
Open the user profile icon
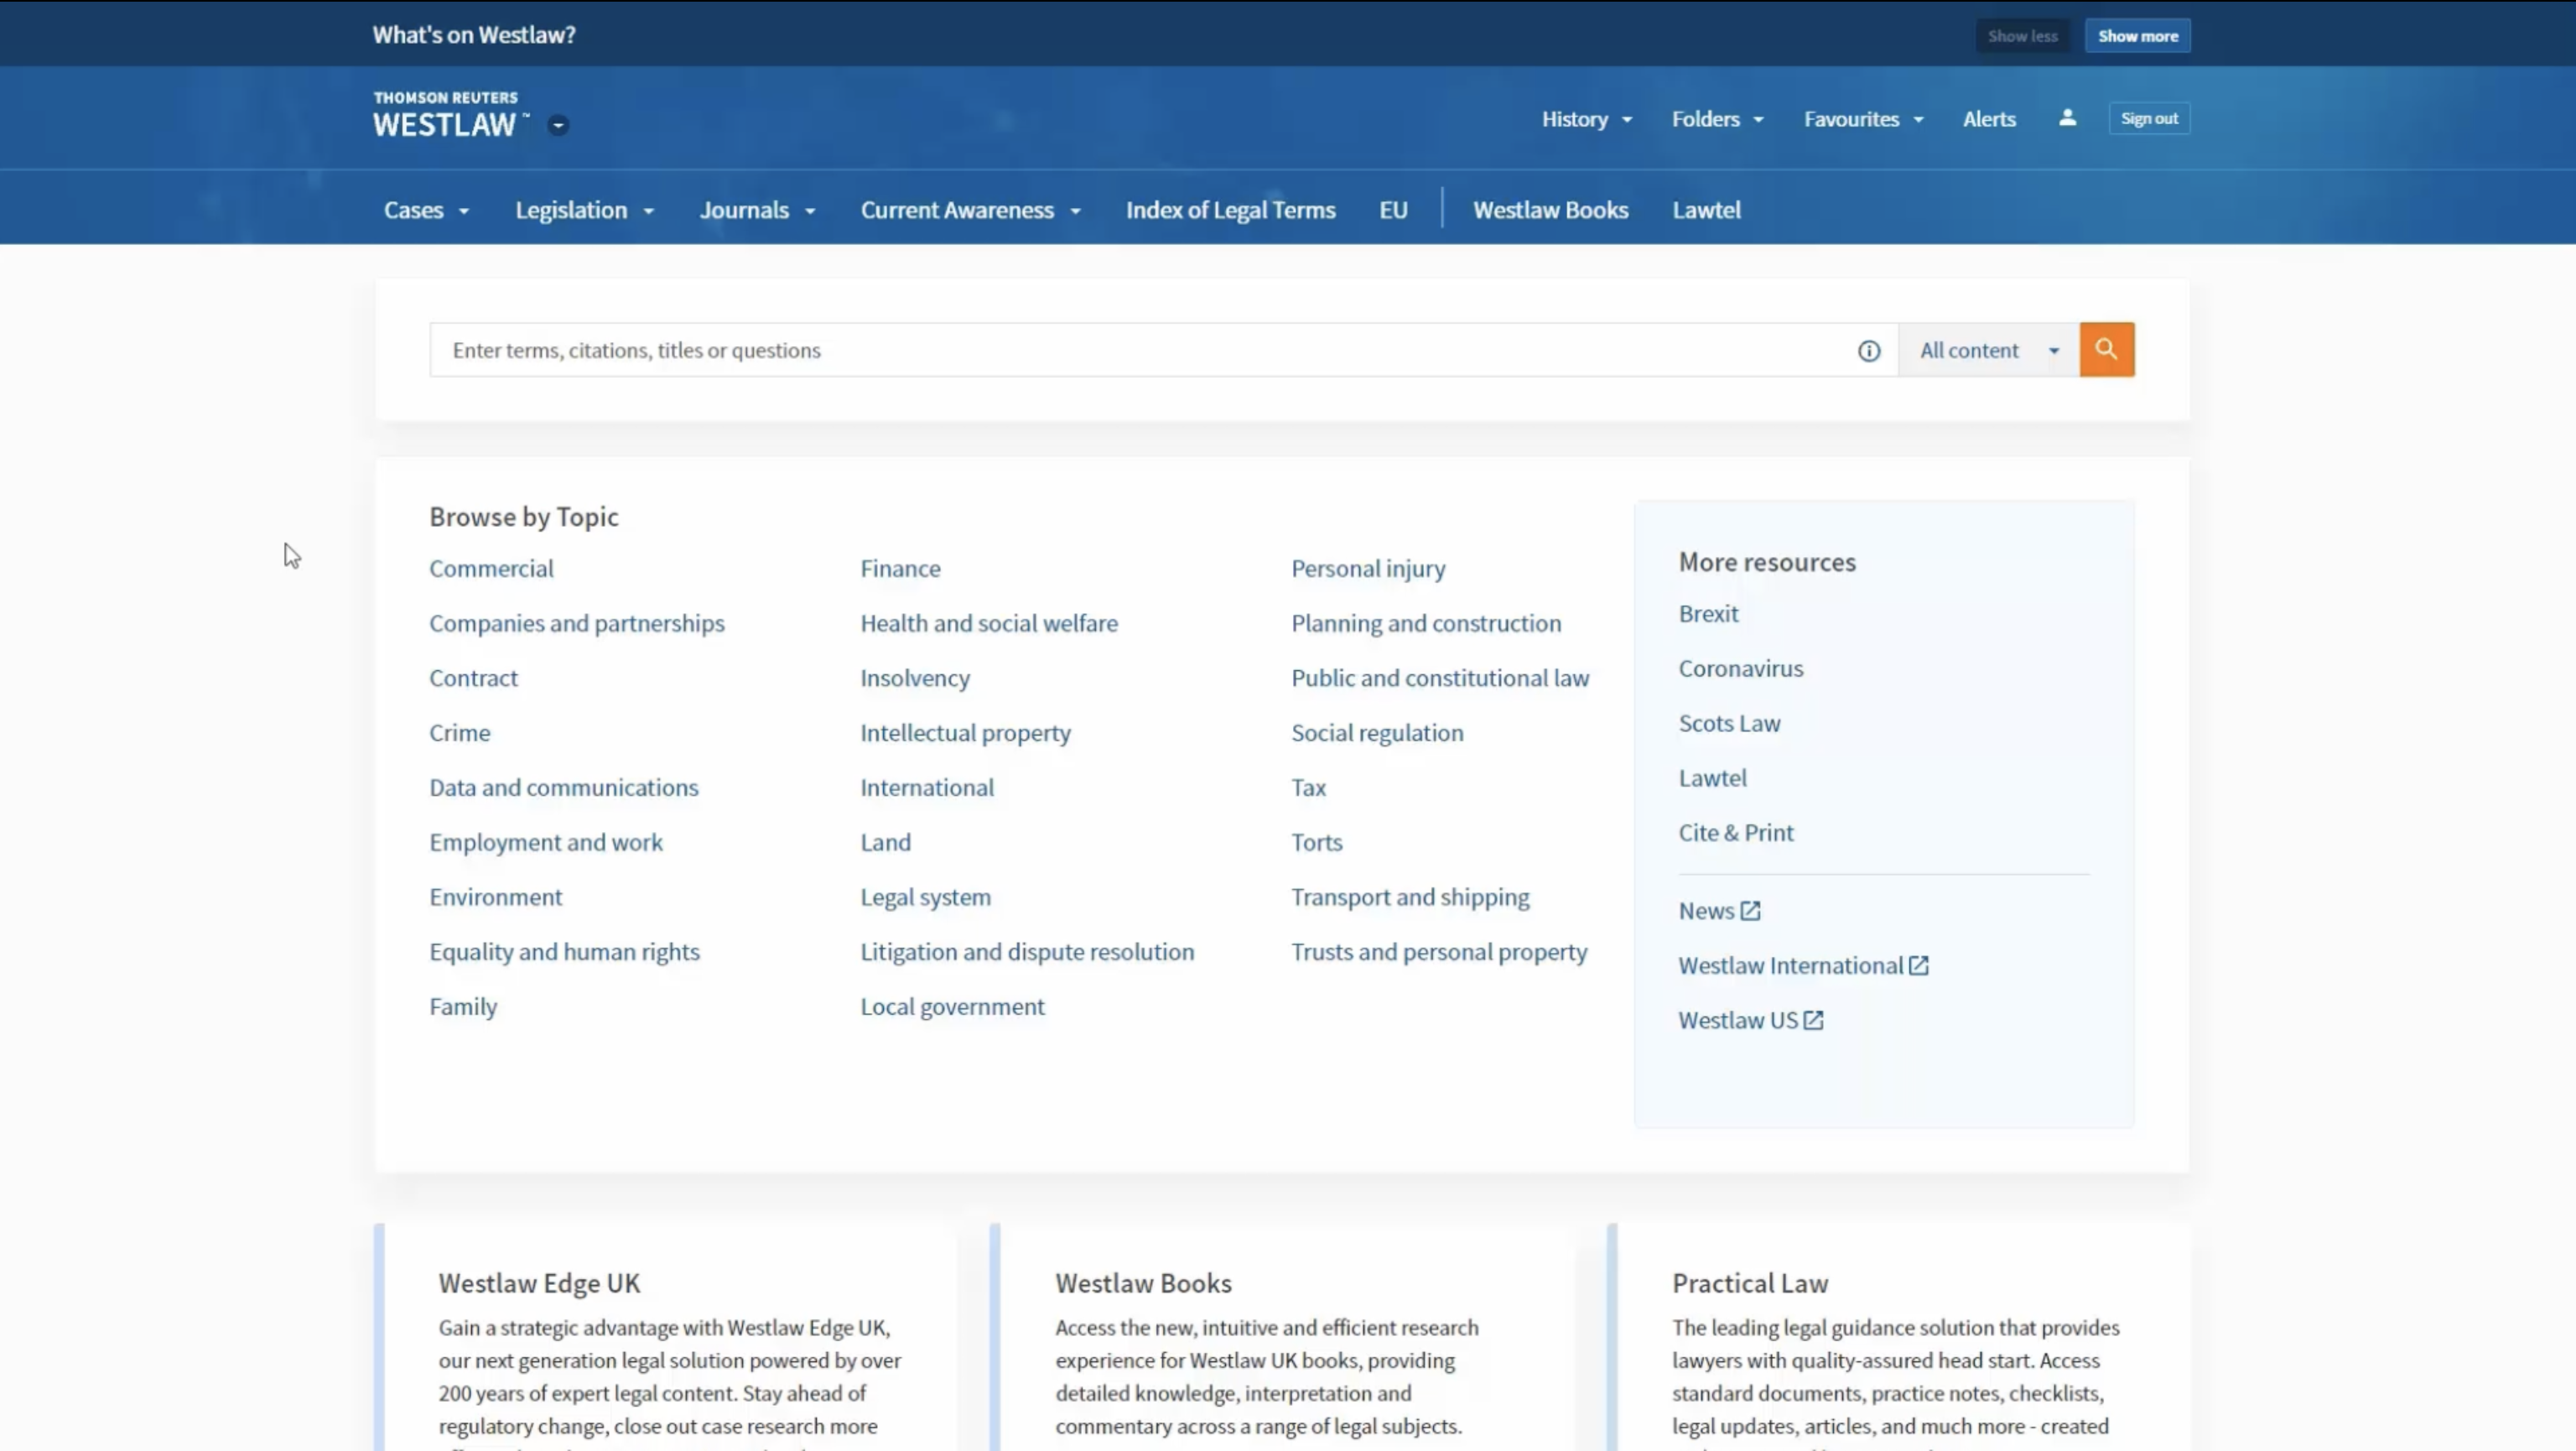[2067, 118]
